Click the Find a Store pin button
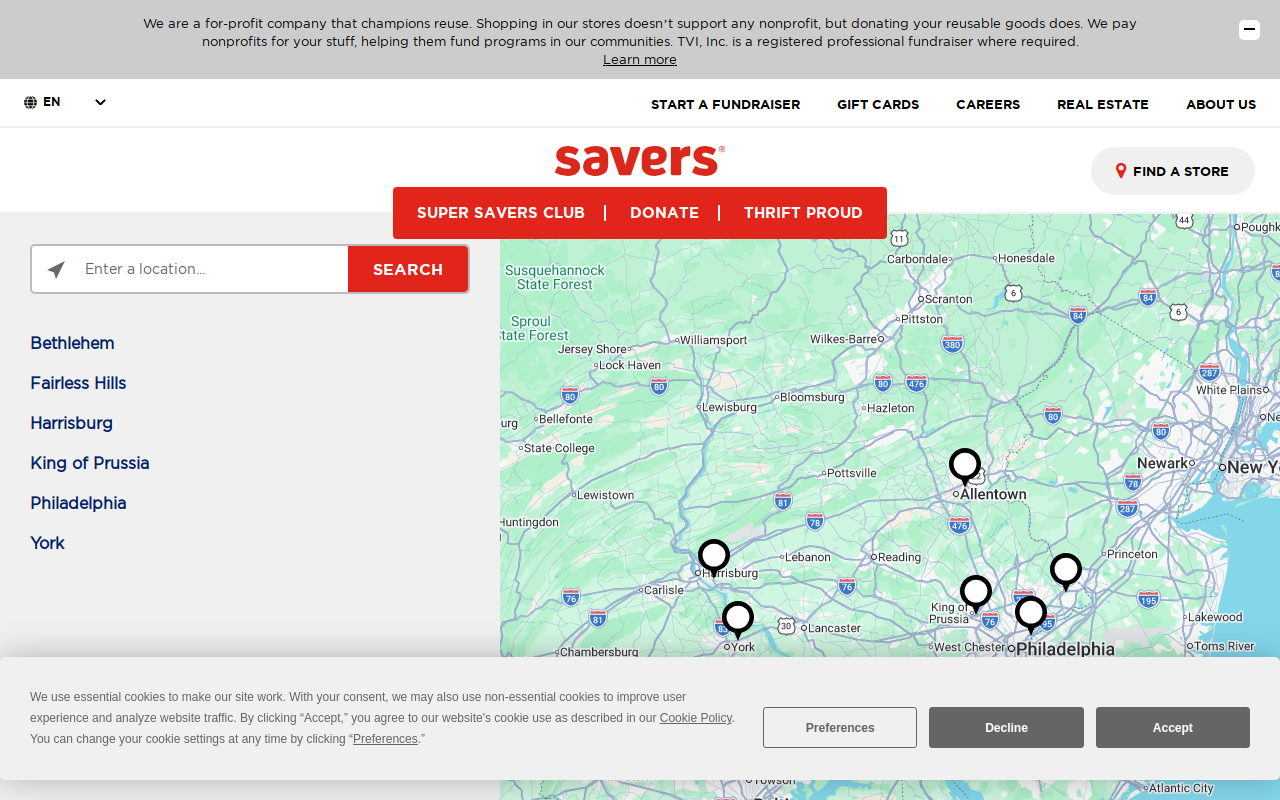Screen dimensions: 1280x800 point(1172,171)
